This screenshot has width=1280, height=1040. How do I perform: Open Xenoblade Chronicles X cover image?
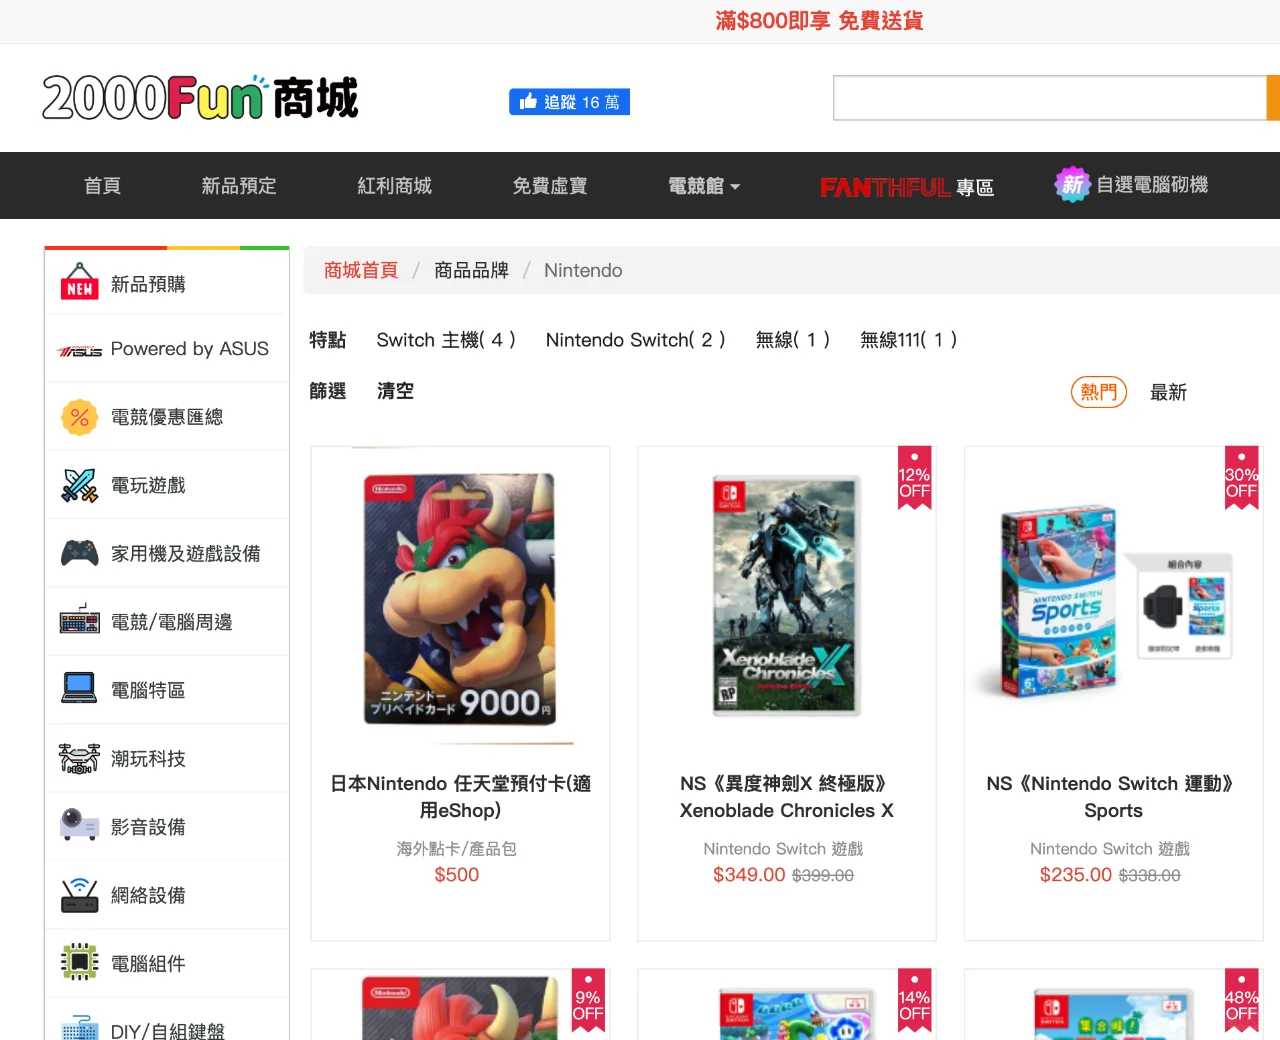[x=785, y=596]
